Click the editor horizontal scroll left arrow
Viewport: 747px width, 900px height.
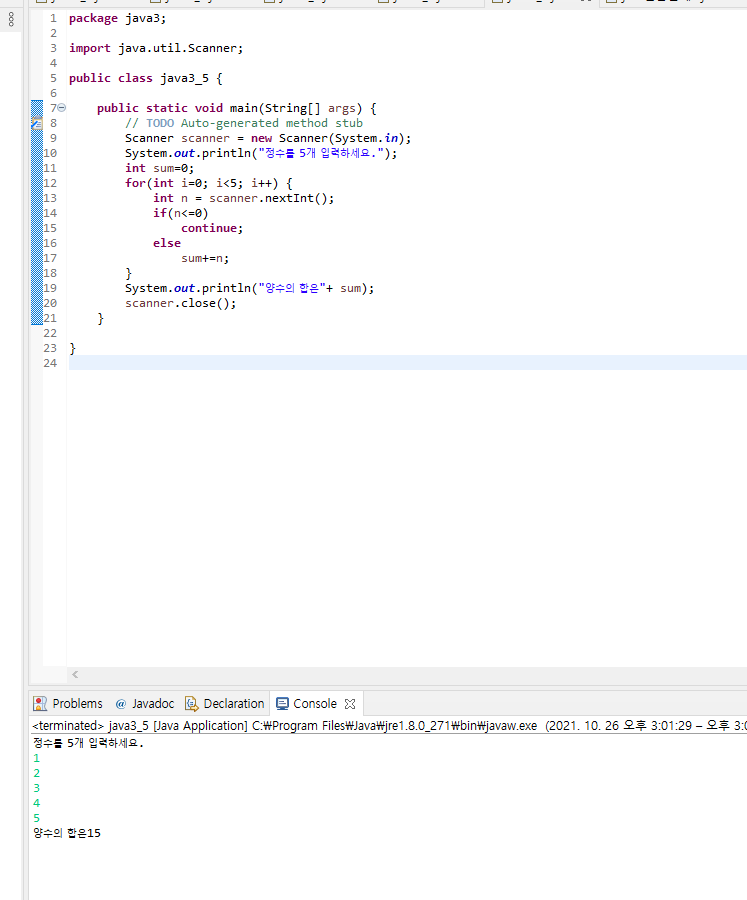coord(75,674)
